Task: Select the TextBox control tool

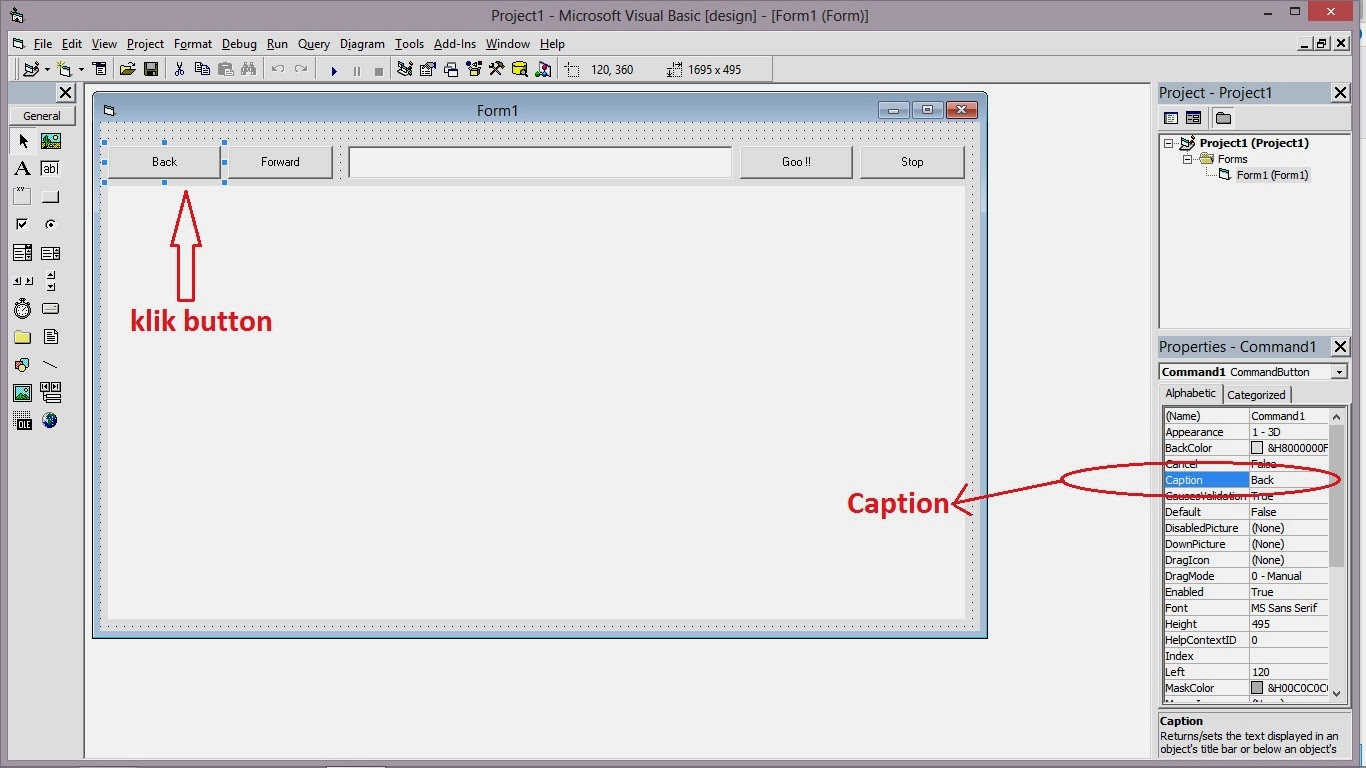Action: (x=50, y=169)
